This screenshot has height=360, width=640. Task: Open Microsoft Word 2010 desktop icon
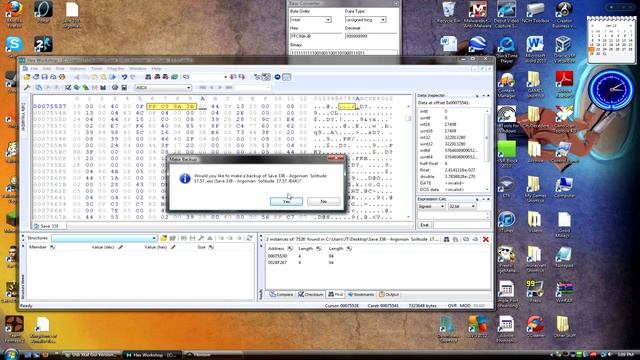[x=535, y=49]
